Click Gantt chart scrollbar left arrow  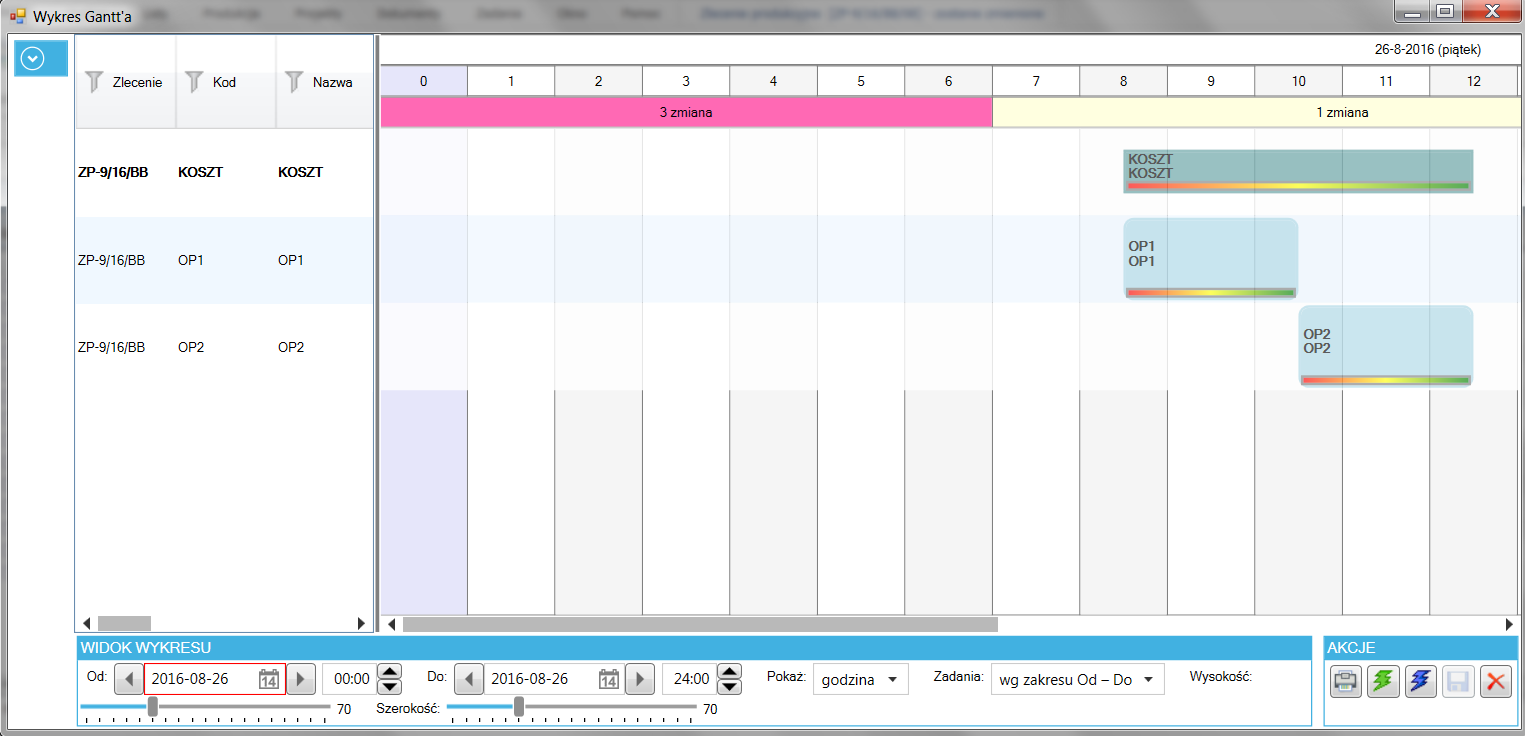(392, 624)
